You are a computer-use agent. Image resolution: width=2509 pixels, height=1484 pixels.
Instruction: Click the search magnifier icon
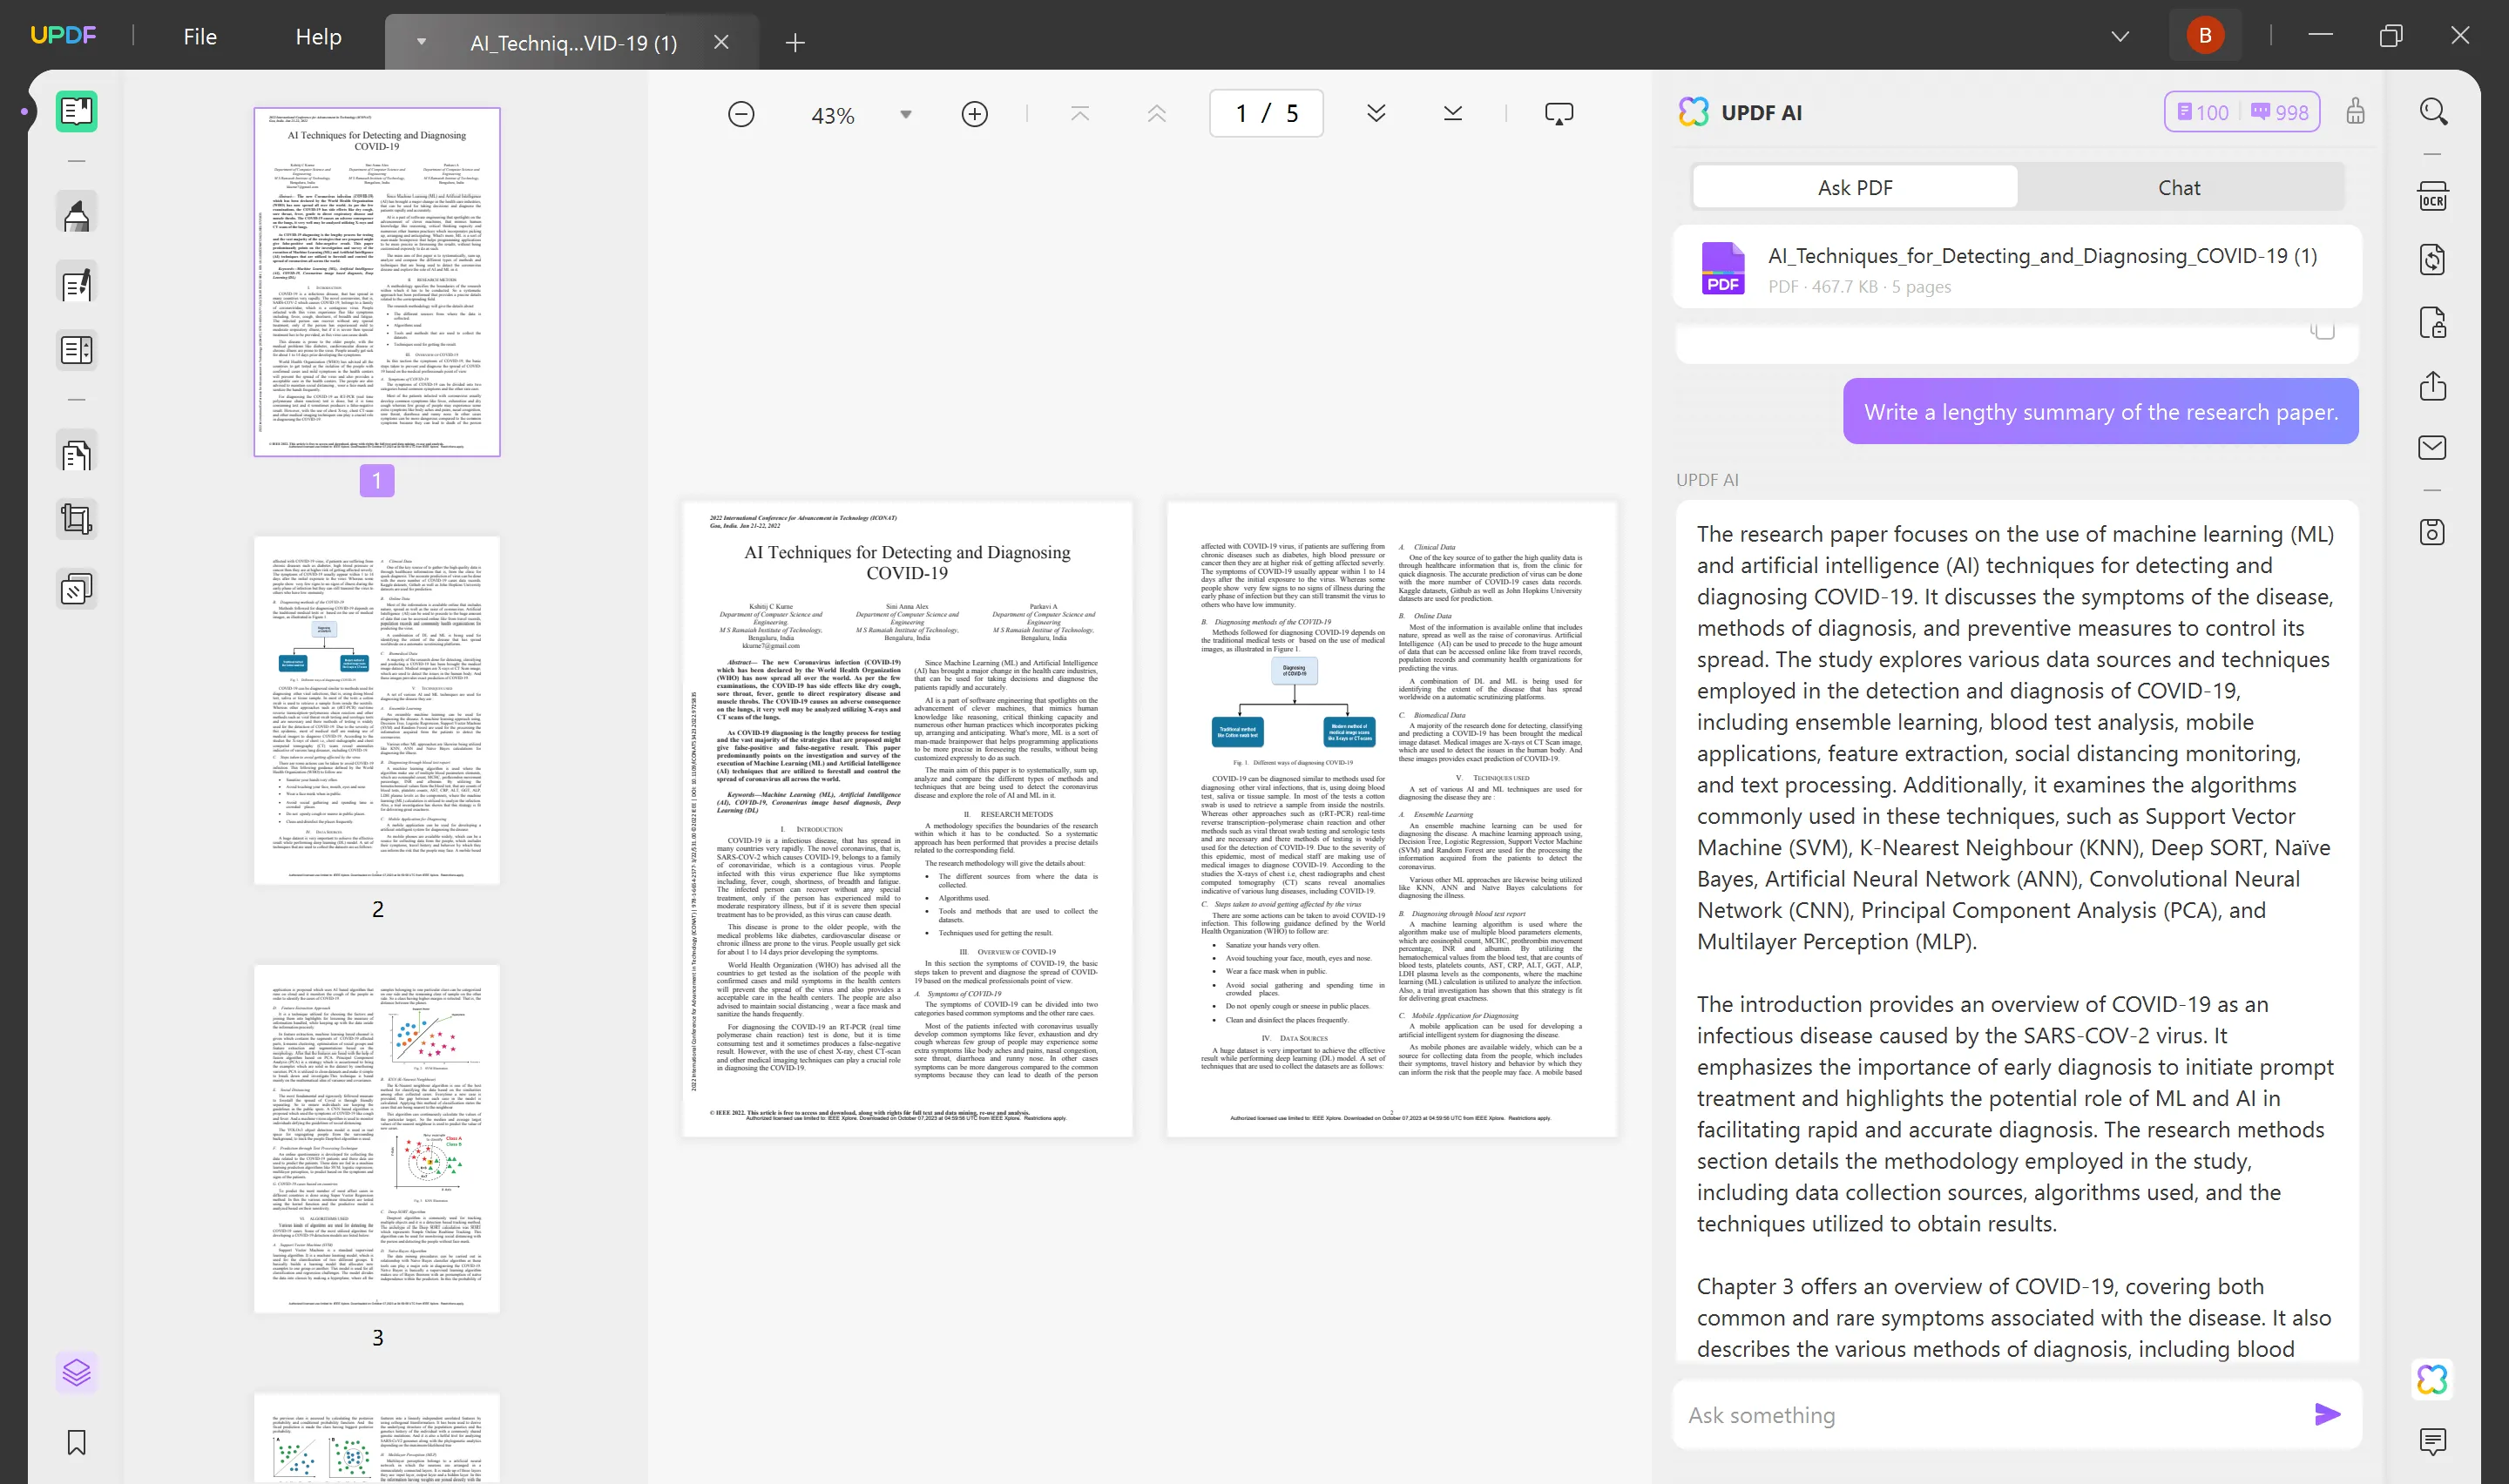click(2432, 112)
